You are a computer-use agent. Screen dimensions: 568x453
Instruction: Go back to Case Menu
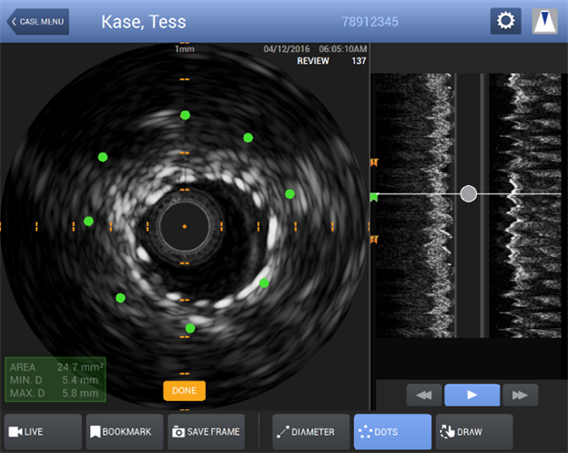pyautogui.click(x=38, y=22)
